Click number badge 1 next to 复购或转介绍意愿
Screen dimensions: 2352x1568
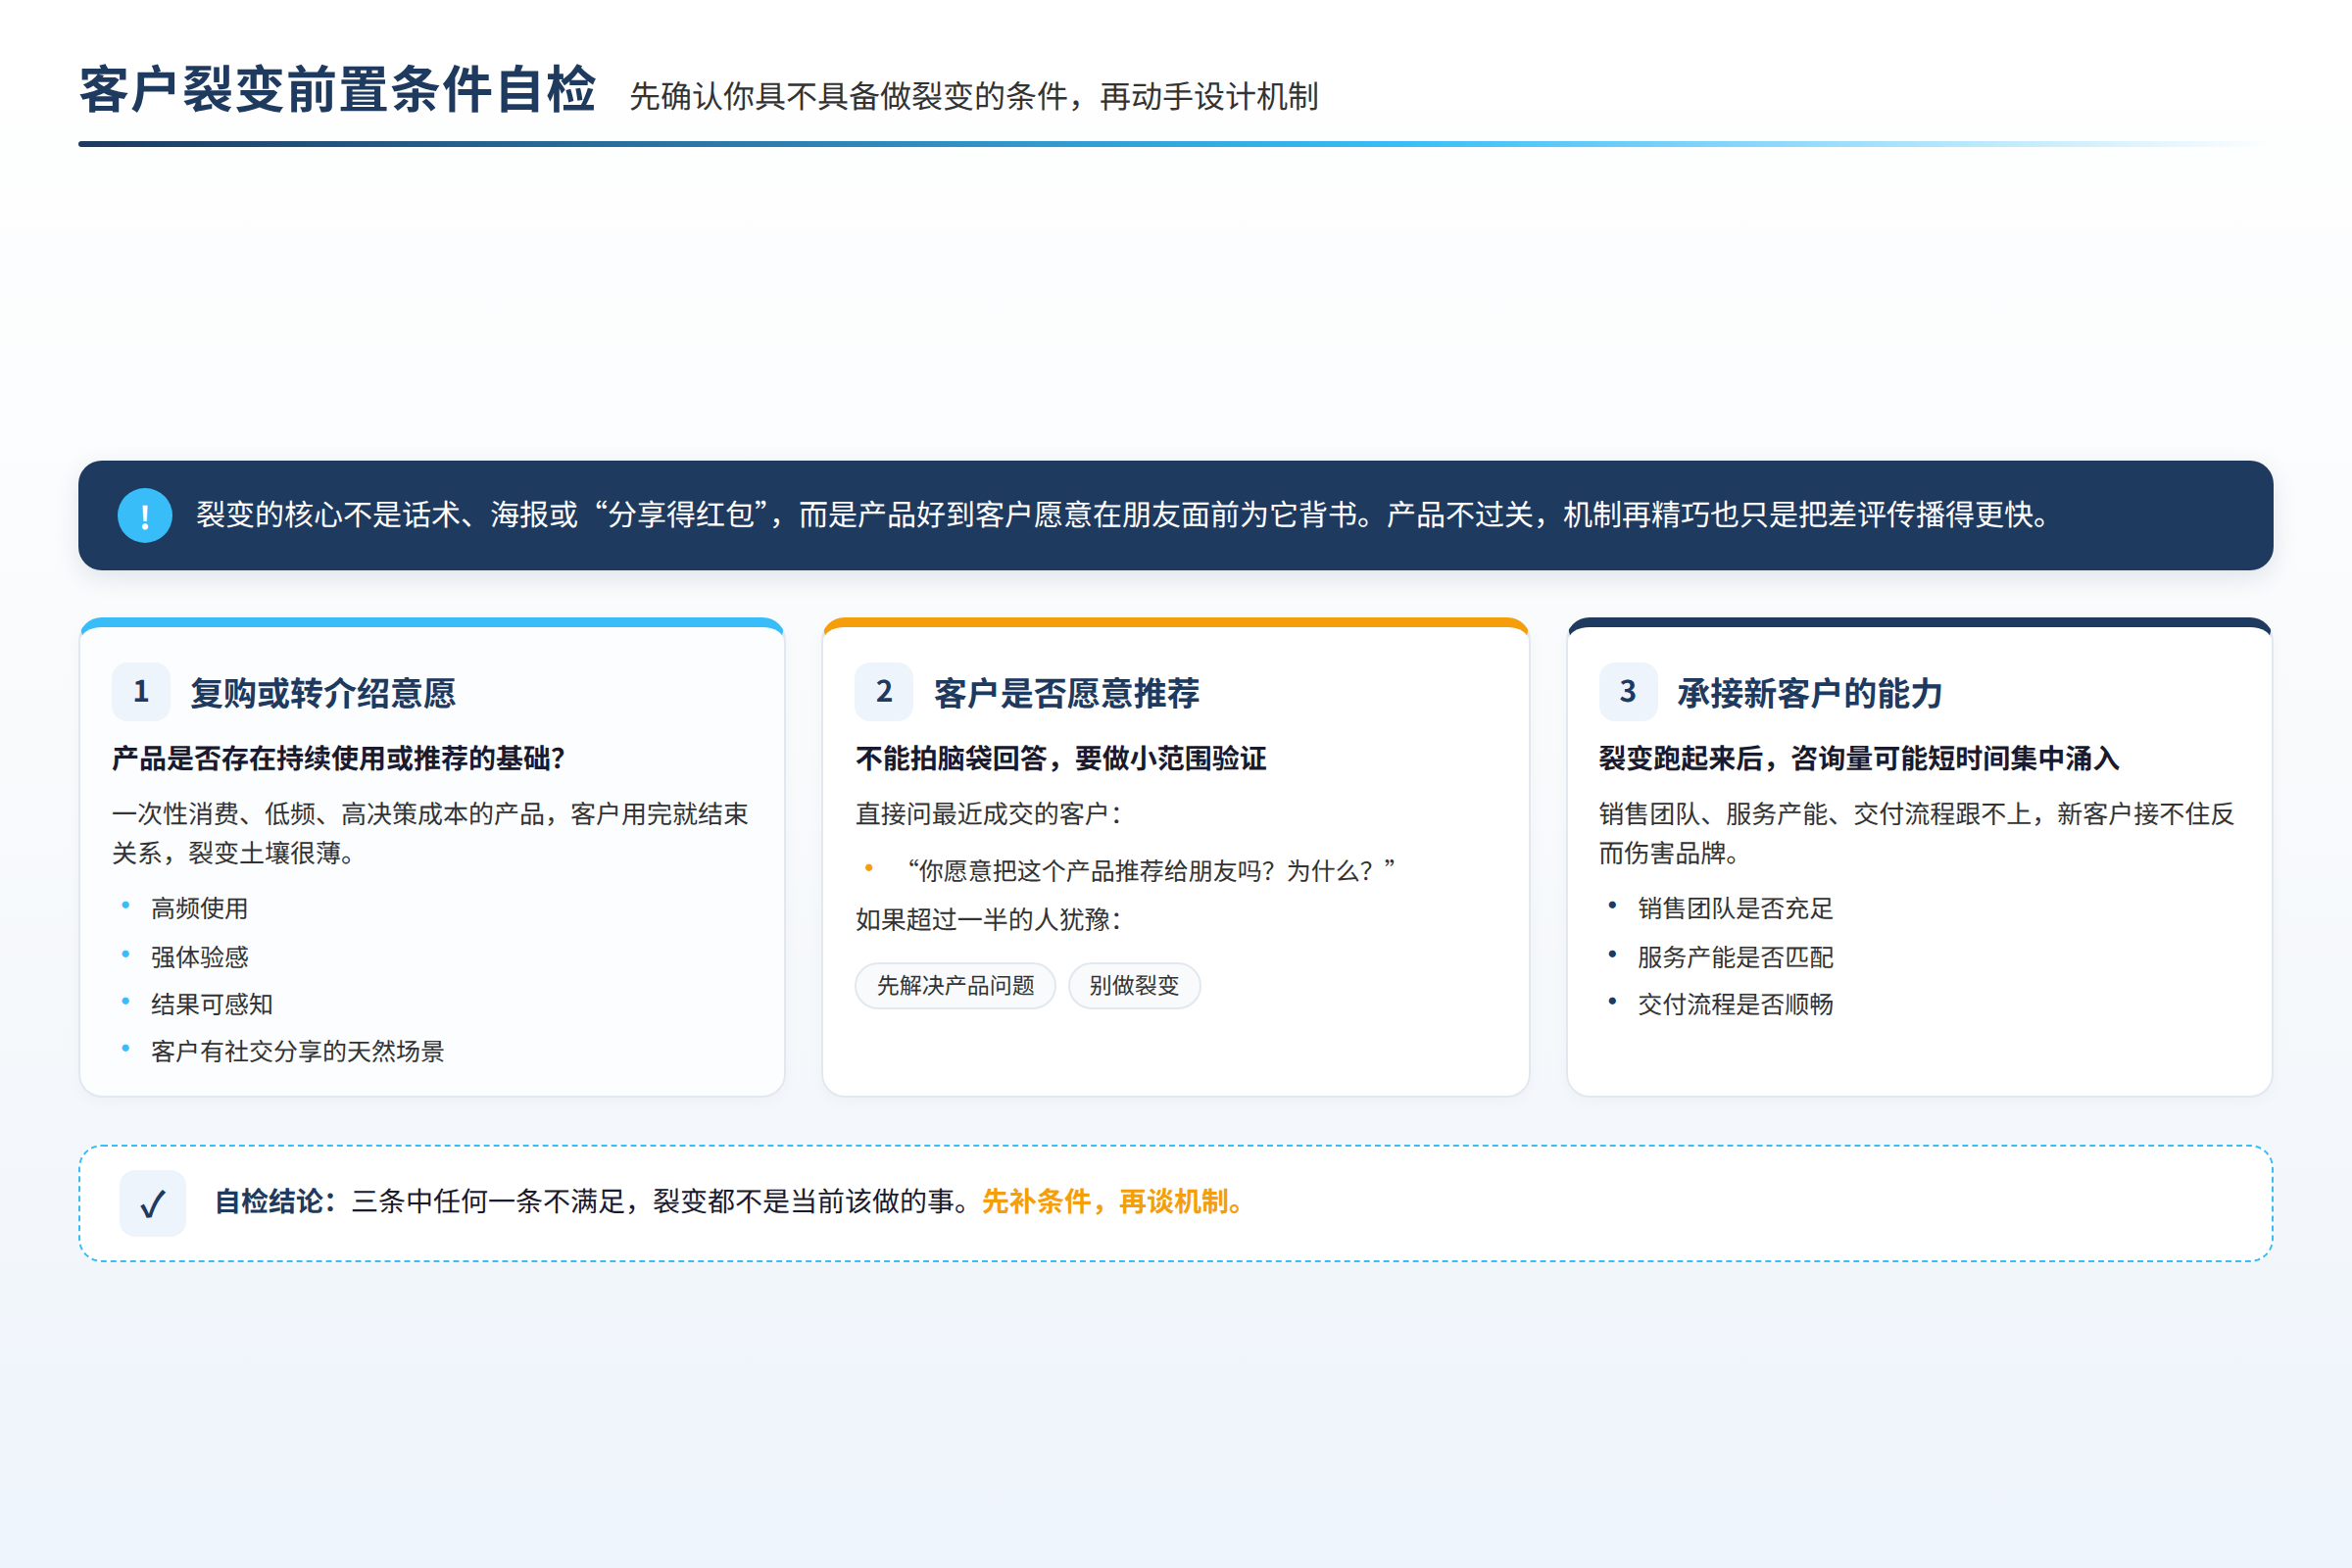(x=141, y=691)
